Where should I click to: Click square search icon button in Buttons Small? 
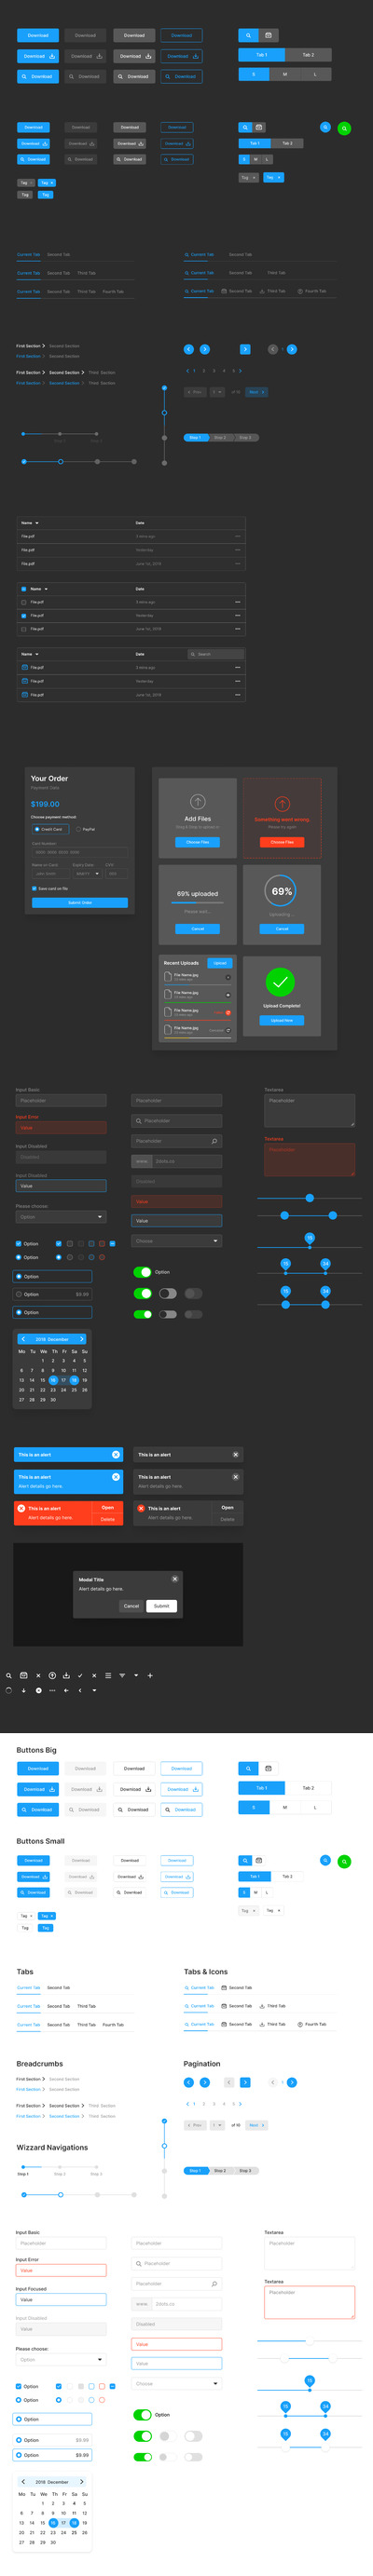244,1860
